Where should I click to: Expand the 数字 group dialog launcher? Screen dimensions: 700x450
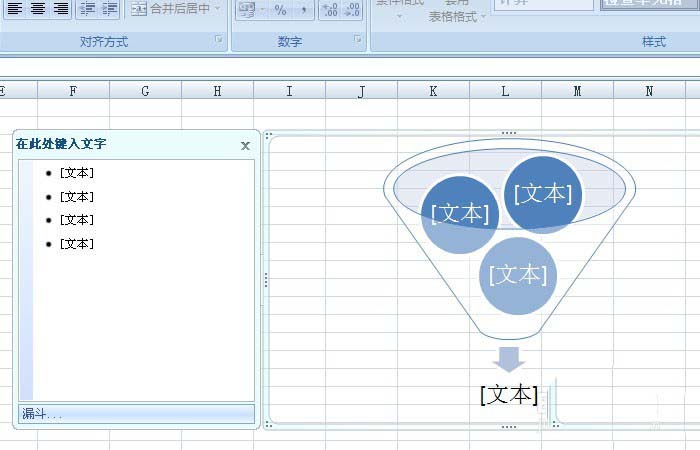point(357,41)
